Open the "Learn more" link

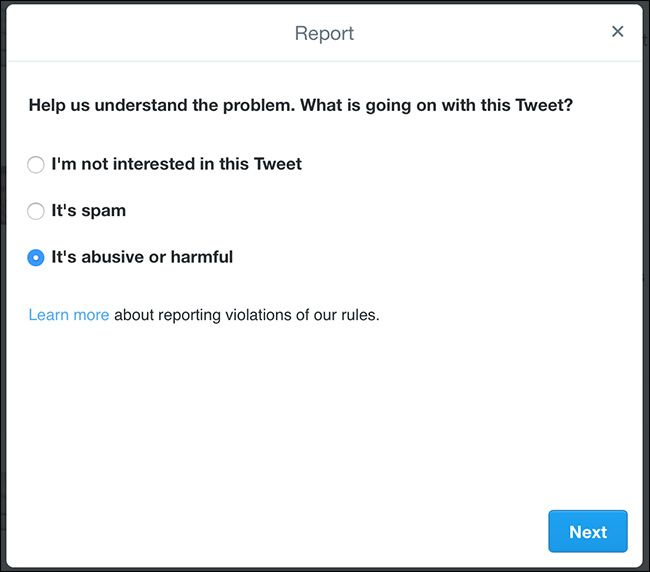(x=68, y=315)
